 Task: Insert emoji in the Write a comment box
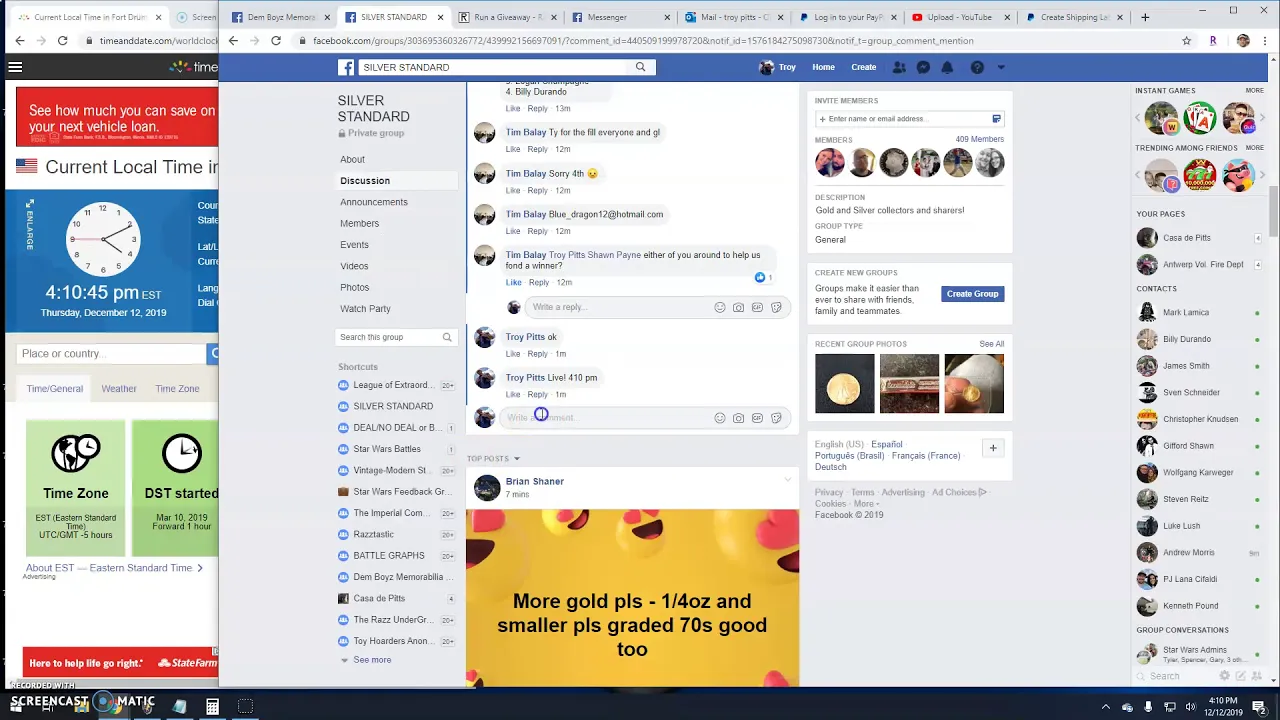pos(719,418)
